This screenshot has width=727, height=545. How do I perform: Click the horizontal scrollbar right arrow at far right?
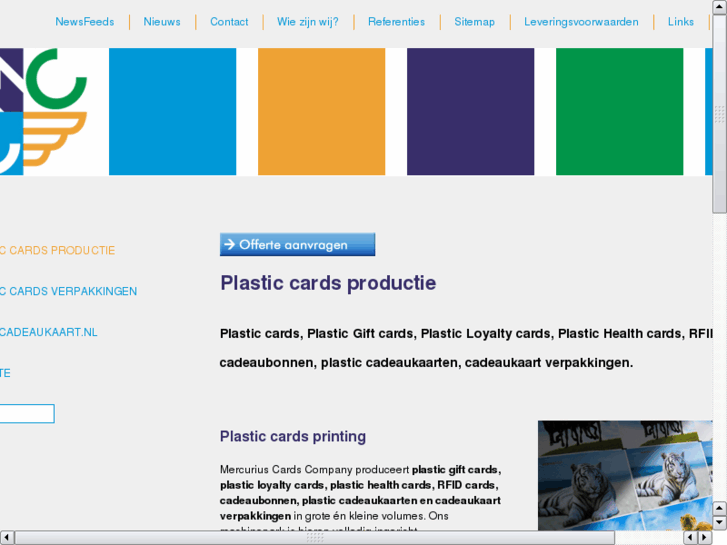(705, 538)
